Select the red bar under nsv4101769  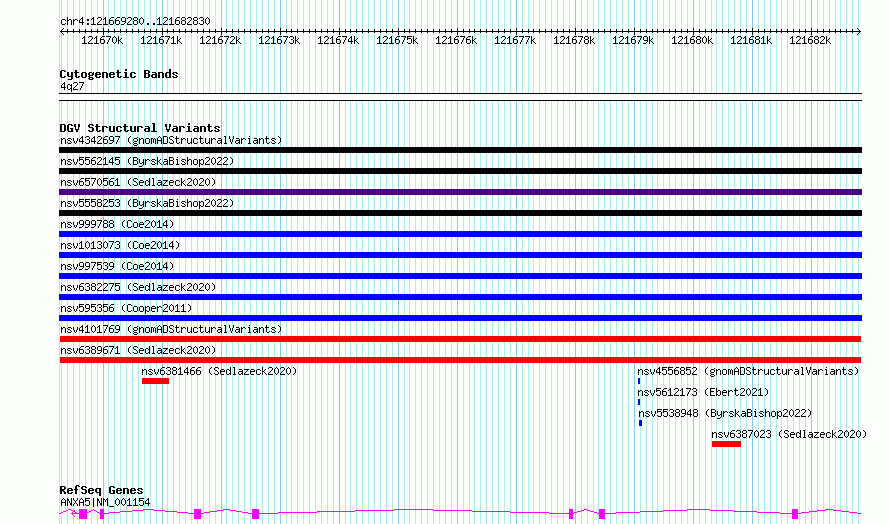460,339
